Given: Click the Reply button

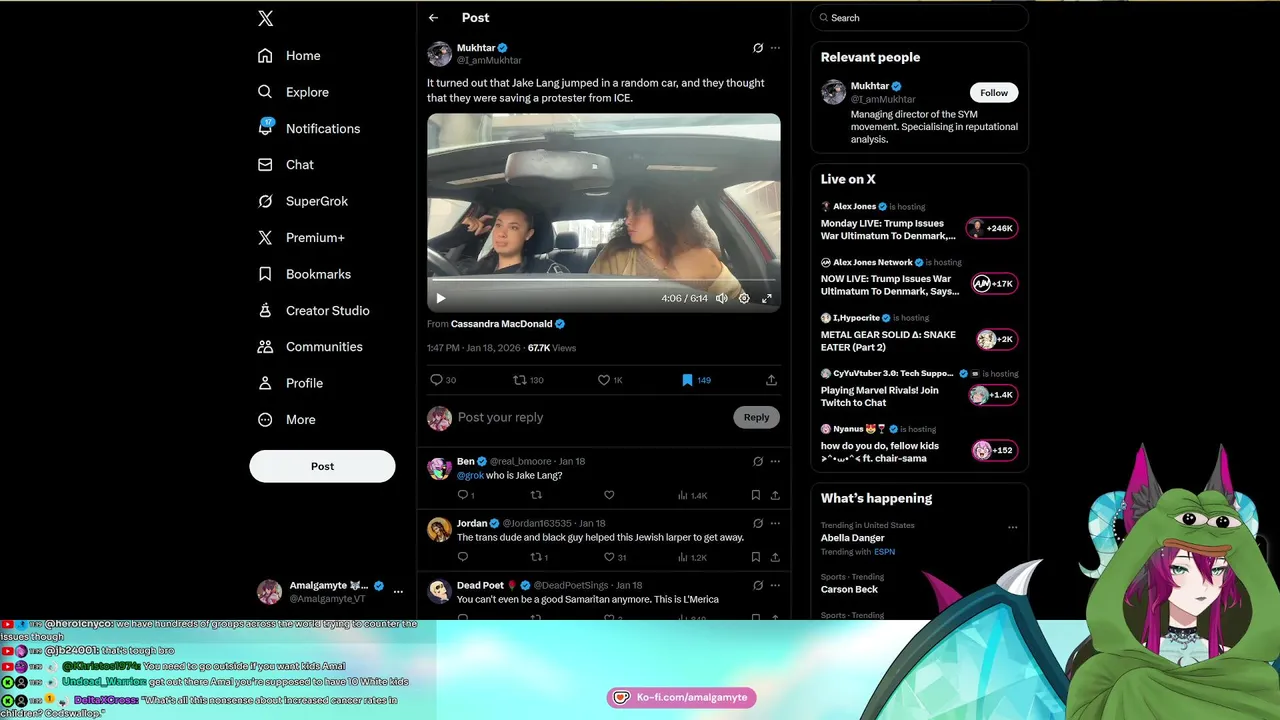Looking at the screenshot, I should coord(756,417).
